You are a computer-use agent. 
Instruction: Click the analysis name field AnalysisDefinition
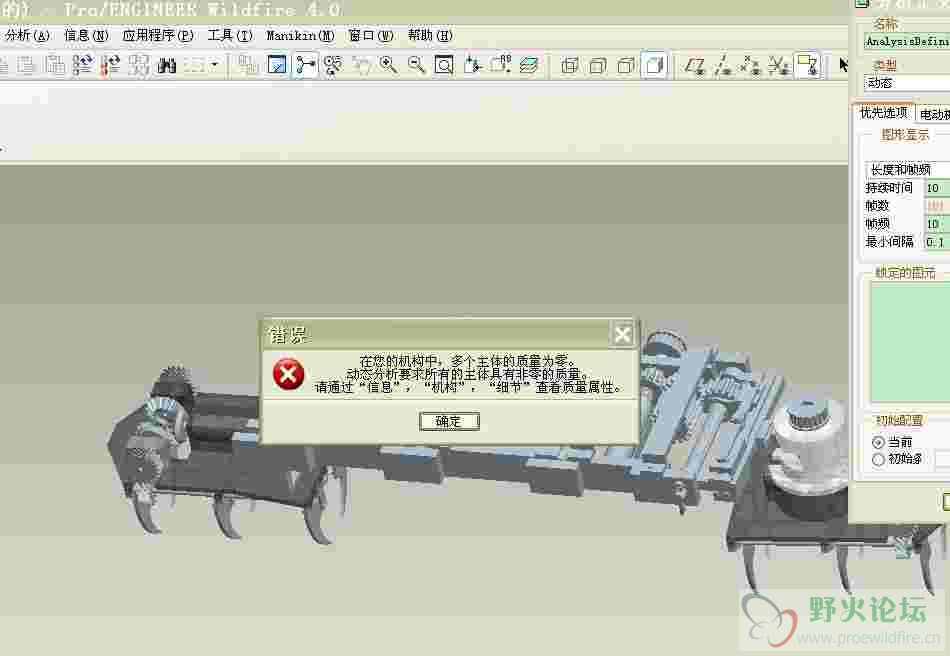907,41
